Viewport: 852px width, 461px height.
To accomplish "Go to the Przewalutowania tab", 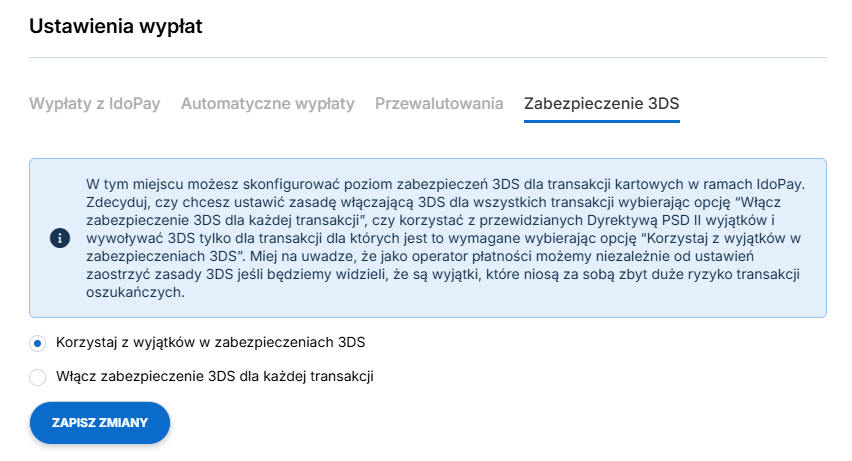I will [x=439, y=103].
